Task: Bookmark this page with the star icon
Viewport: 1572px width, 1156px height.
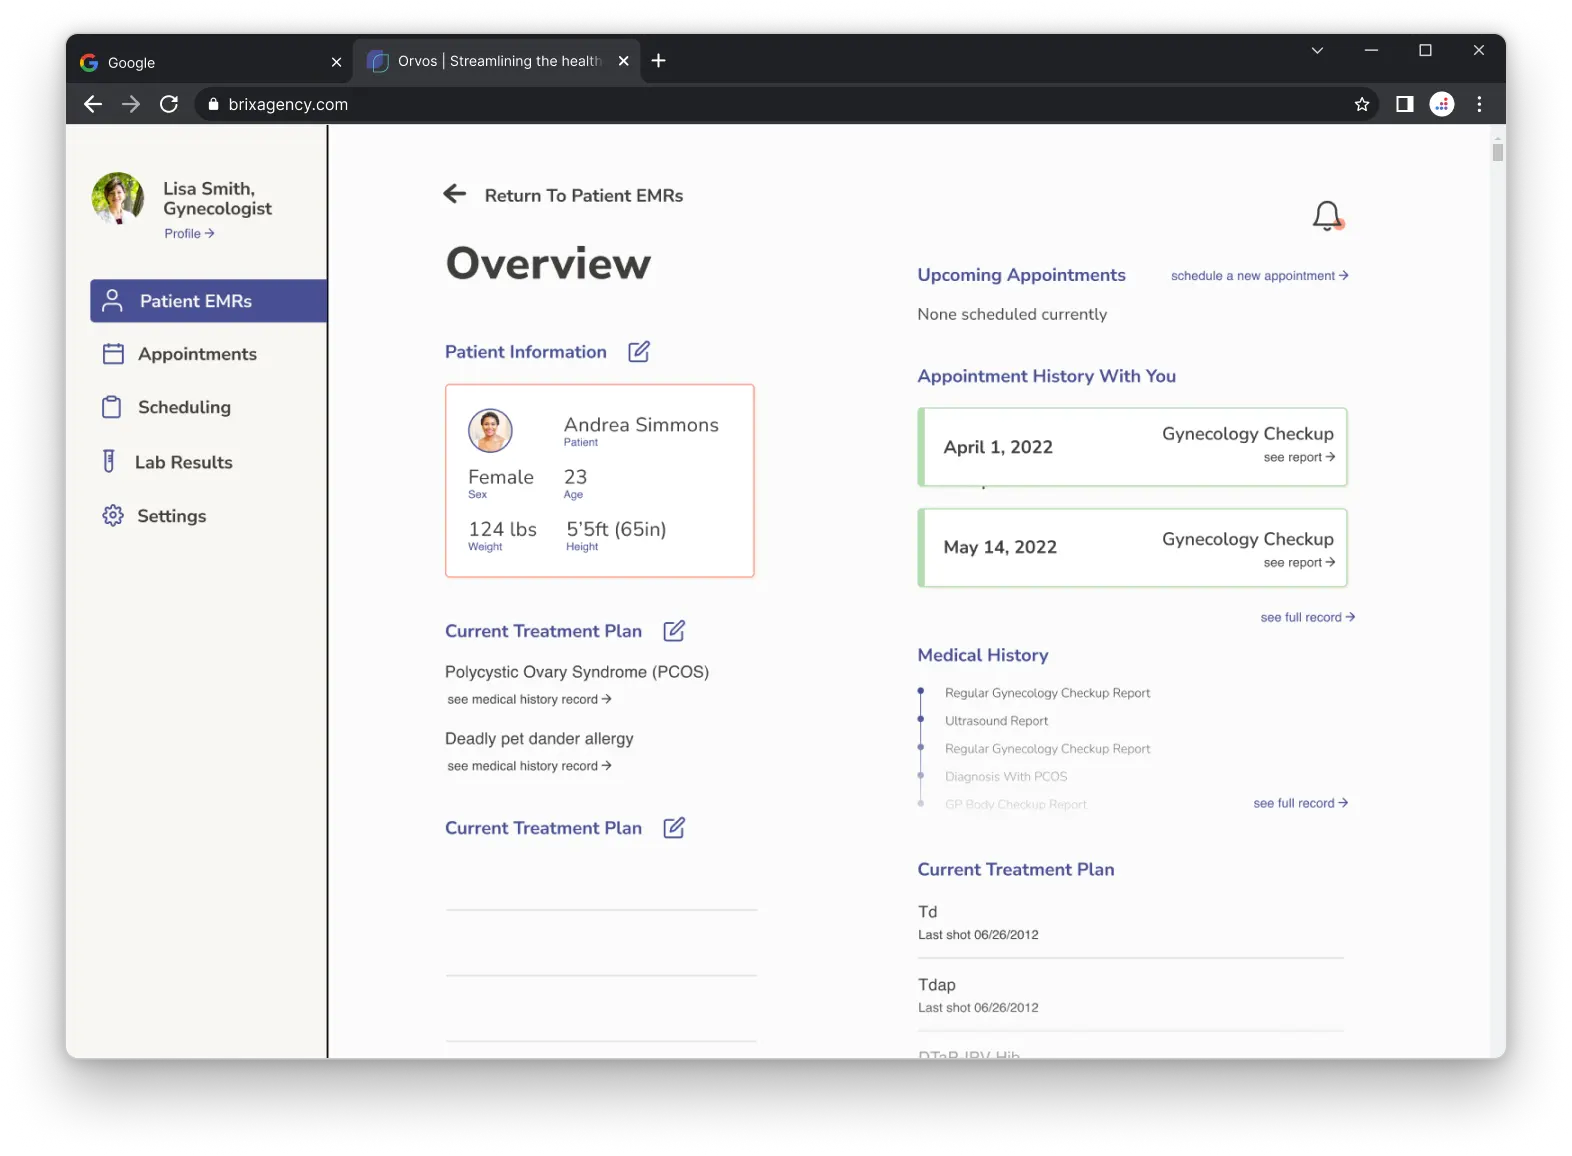Action: (1361, 104)
